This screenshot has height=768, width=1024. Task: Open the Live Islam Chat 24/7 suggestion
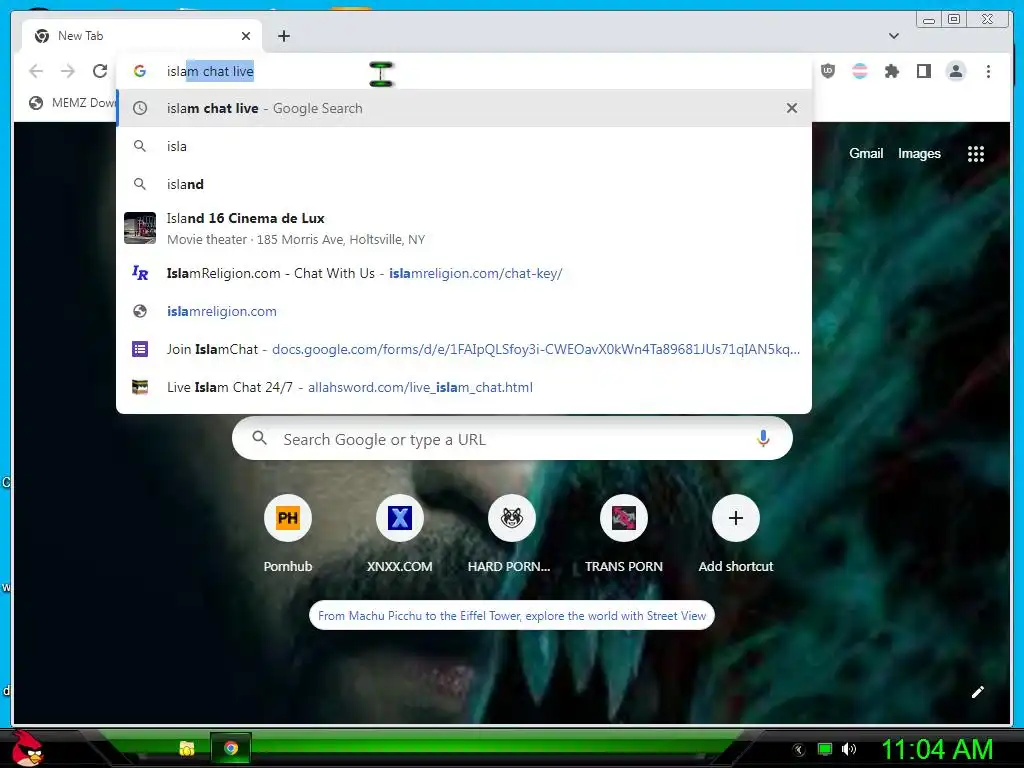464,387
